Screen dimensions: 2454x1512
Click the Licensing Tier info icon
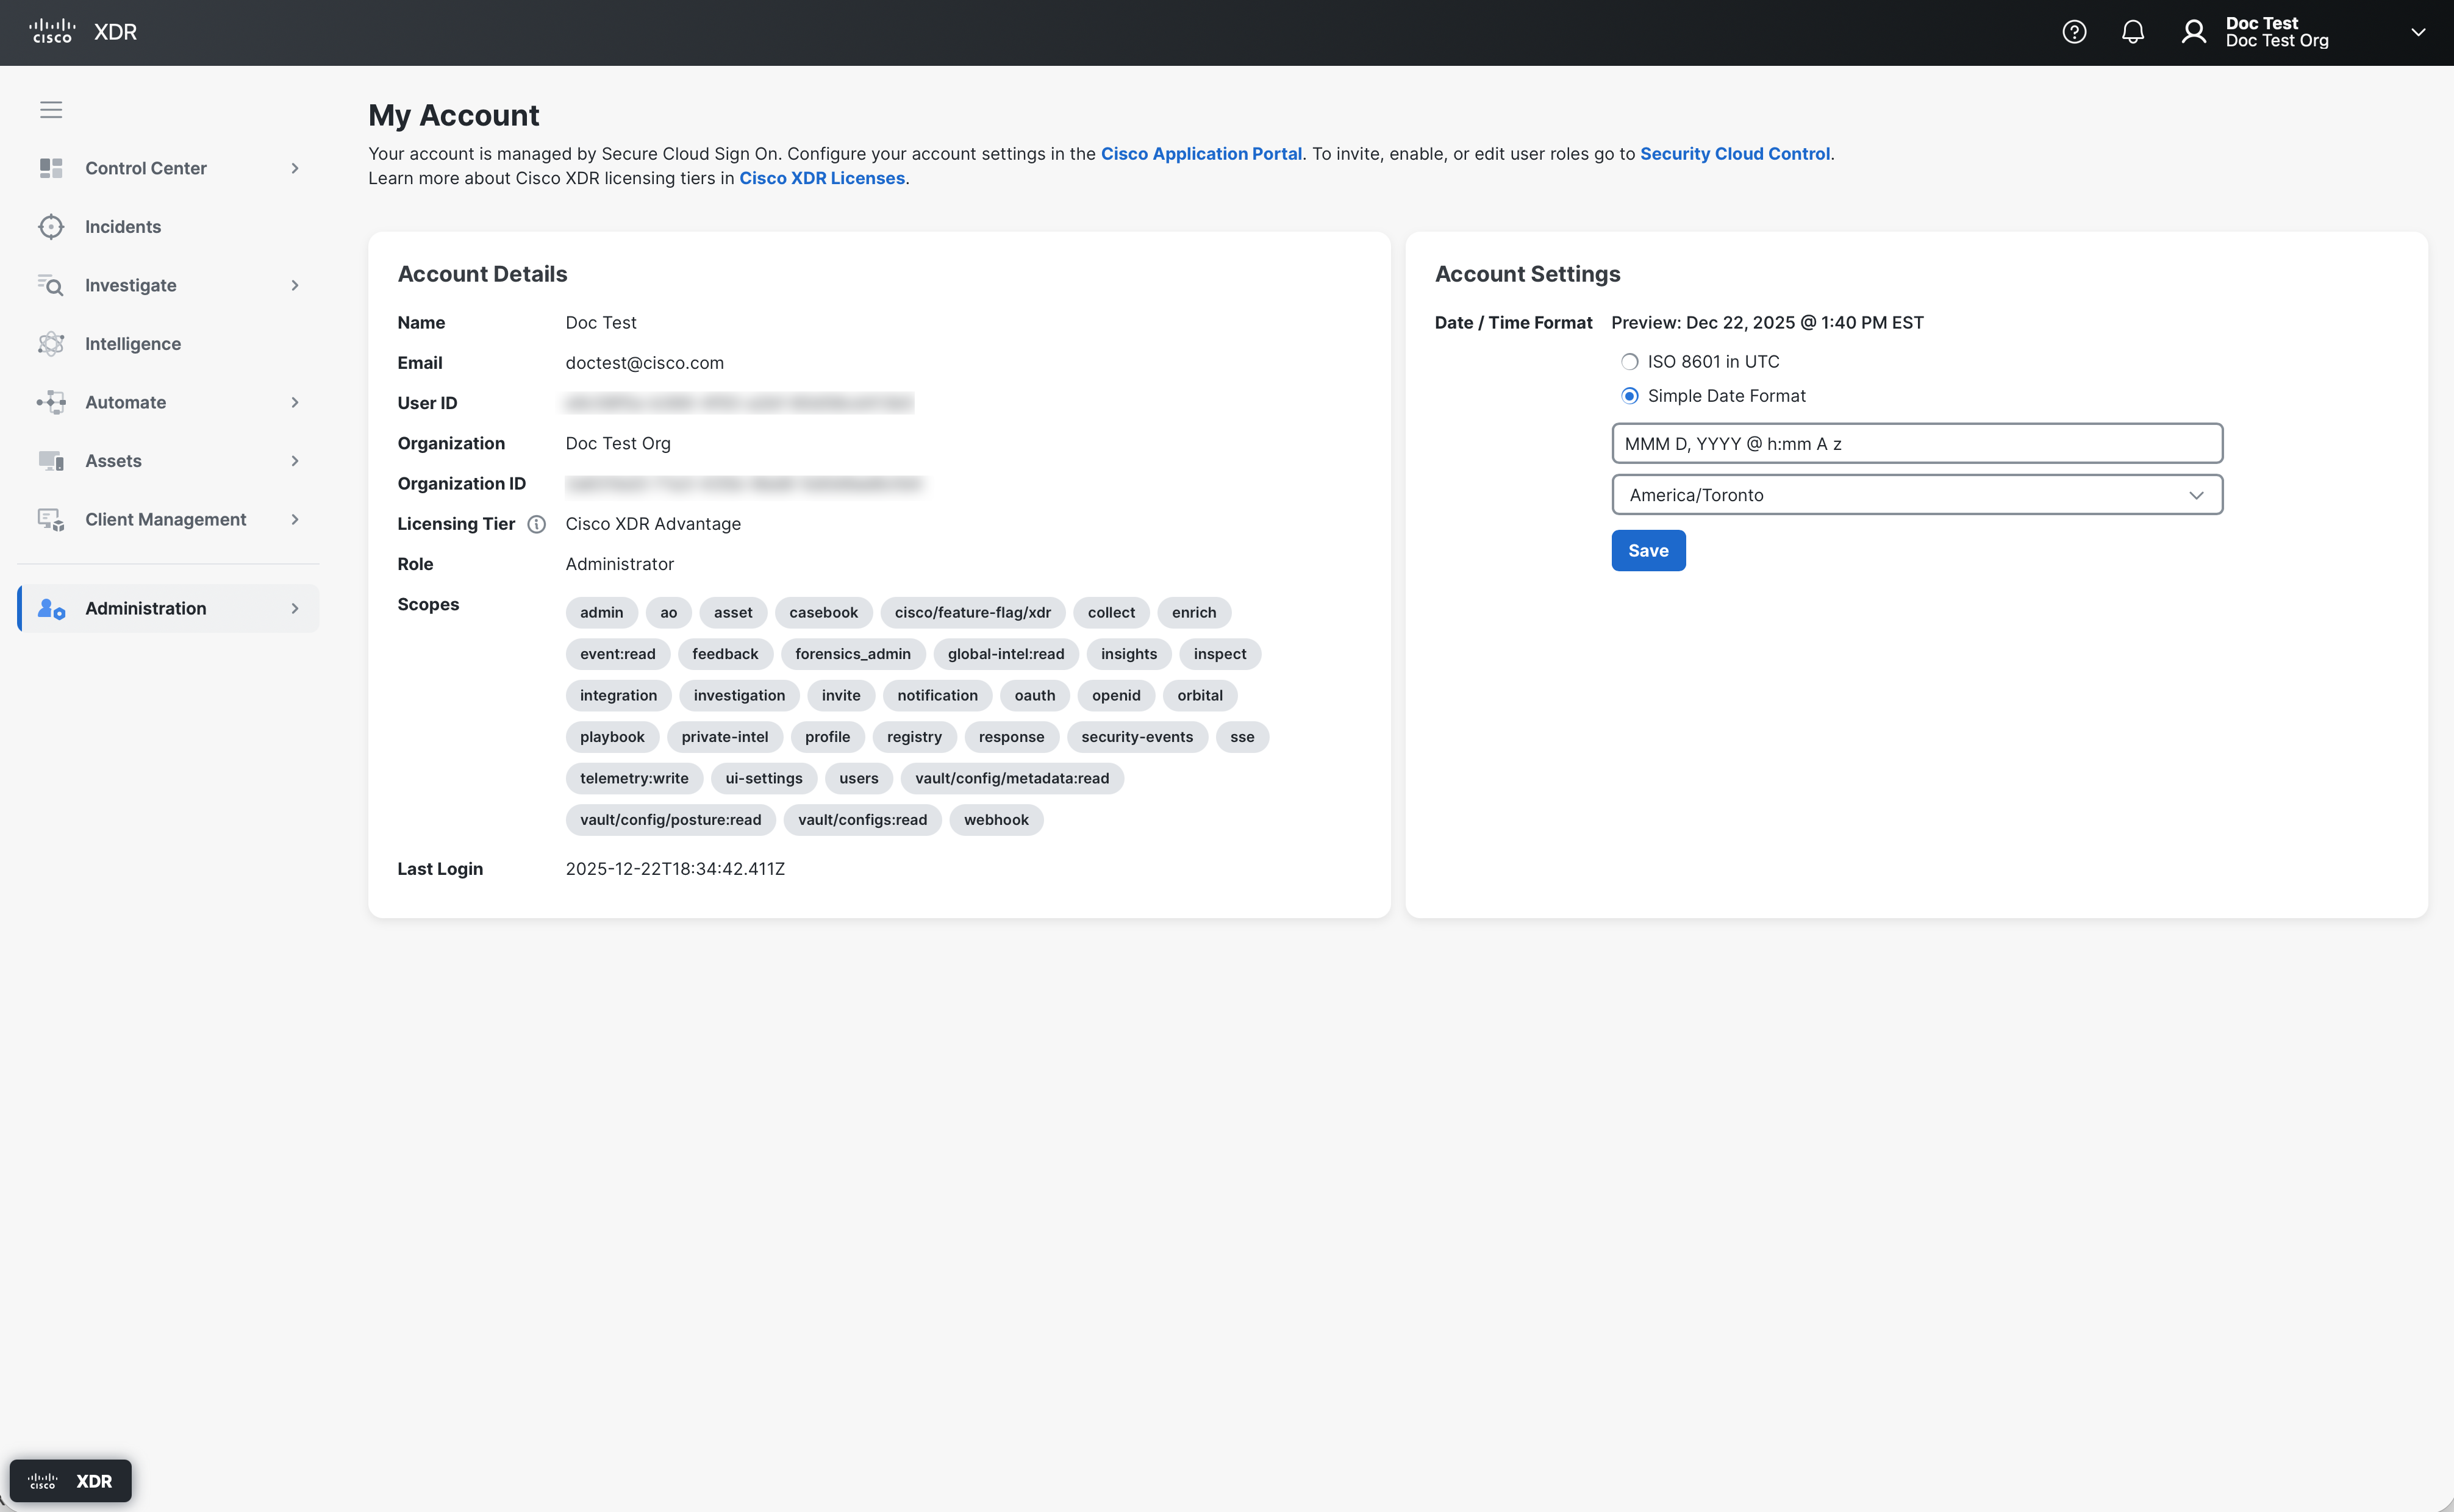(x=537, y=524)
